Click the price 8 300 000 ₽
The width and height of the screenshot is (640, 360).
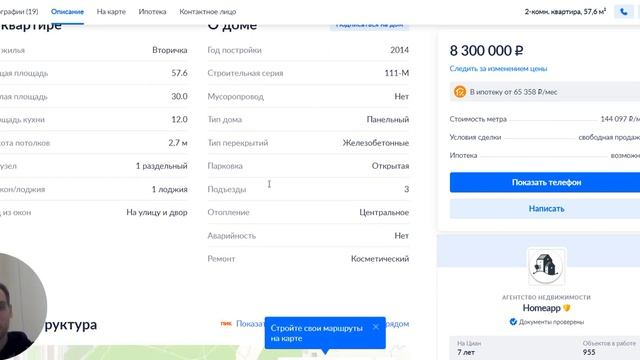tap(486, 51)
